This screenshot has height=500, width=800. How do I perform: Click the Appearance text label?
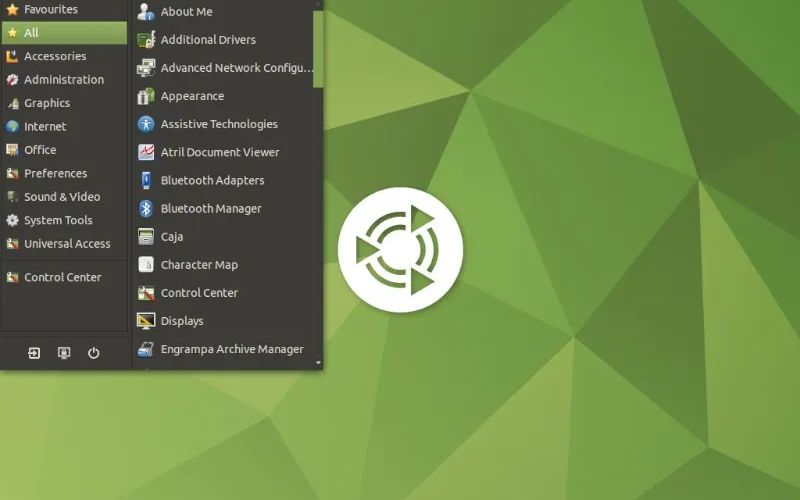click(192, 96)
